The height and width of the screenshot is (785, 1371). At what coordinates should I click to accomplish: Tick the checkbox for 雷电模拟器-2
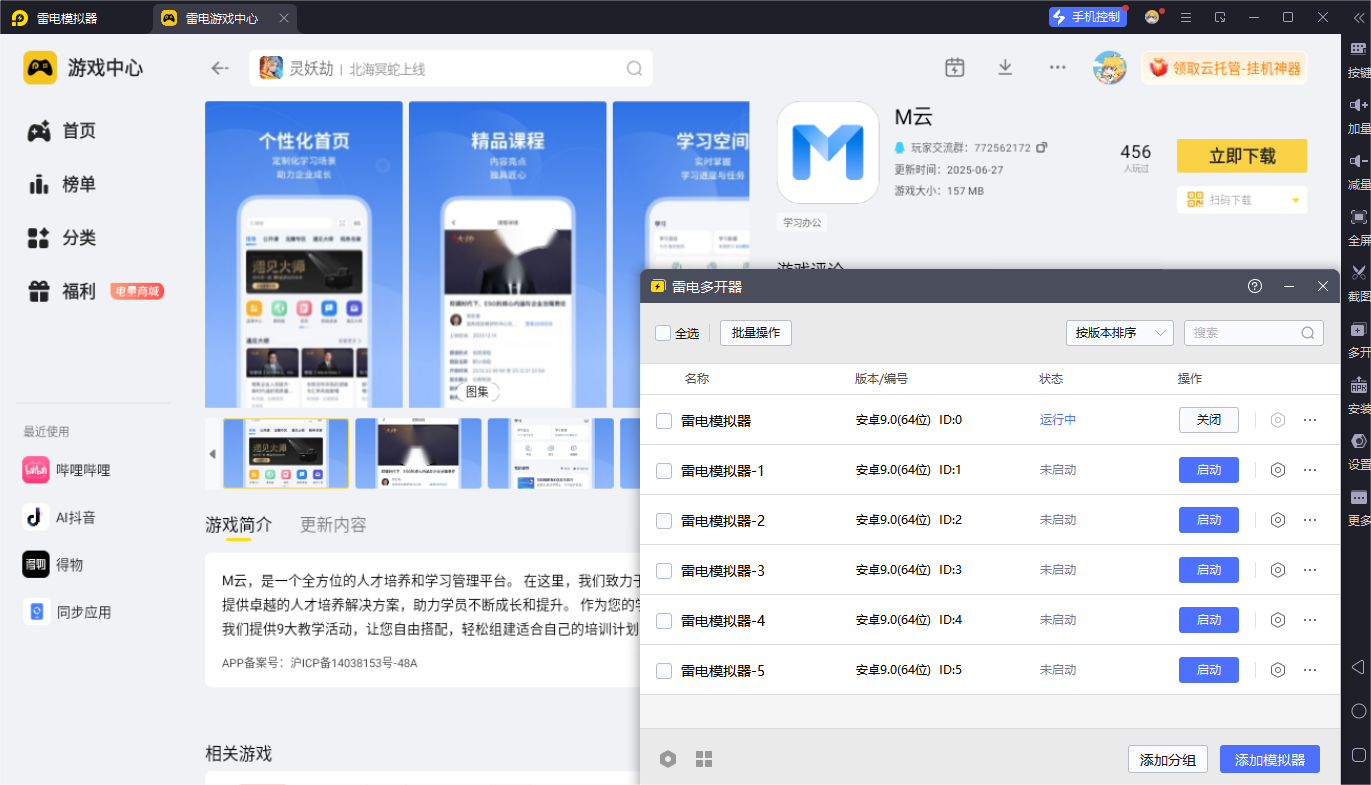click(x=664, y=520)
